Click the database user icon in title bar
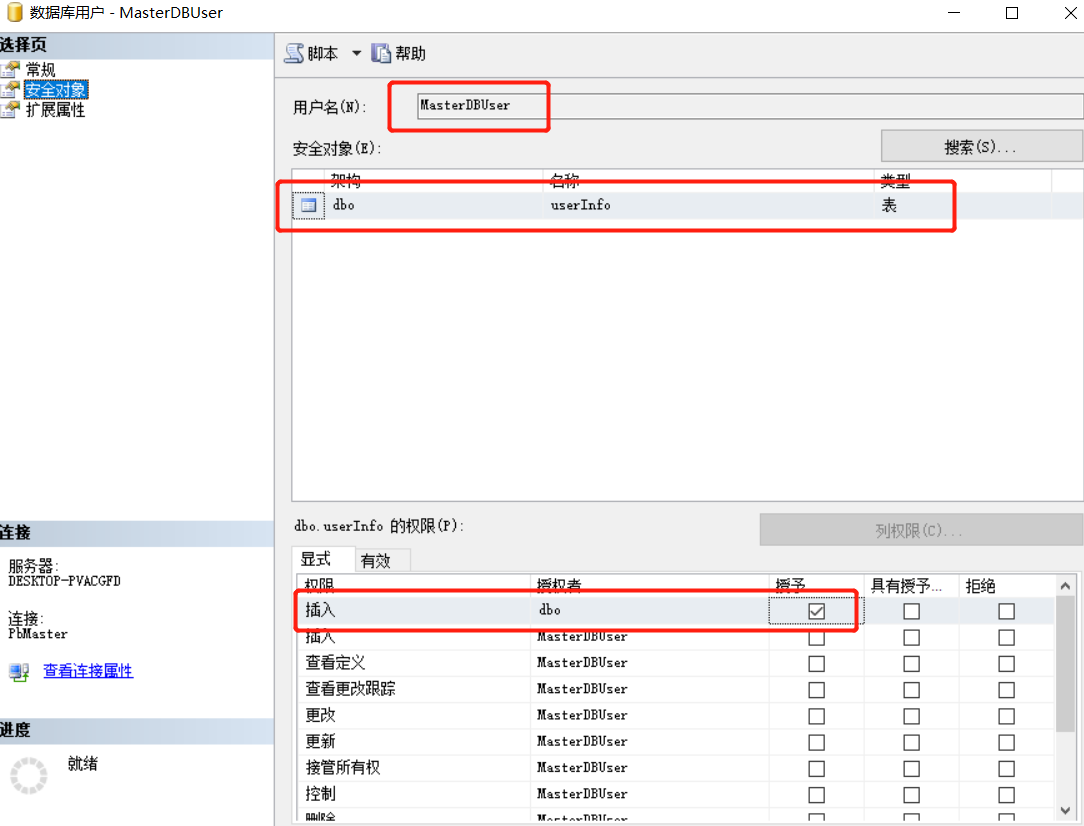 coord(13,13)
